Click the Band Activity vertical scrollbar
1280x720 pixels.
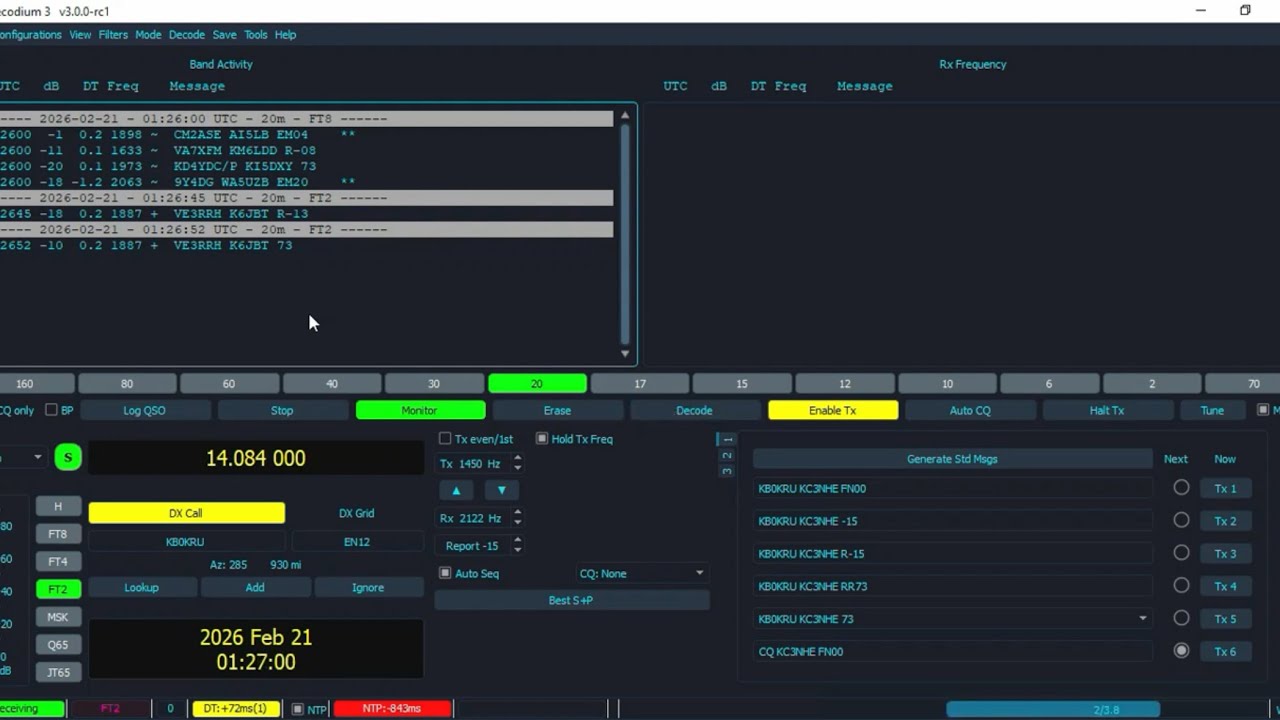click(625, 234)
